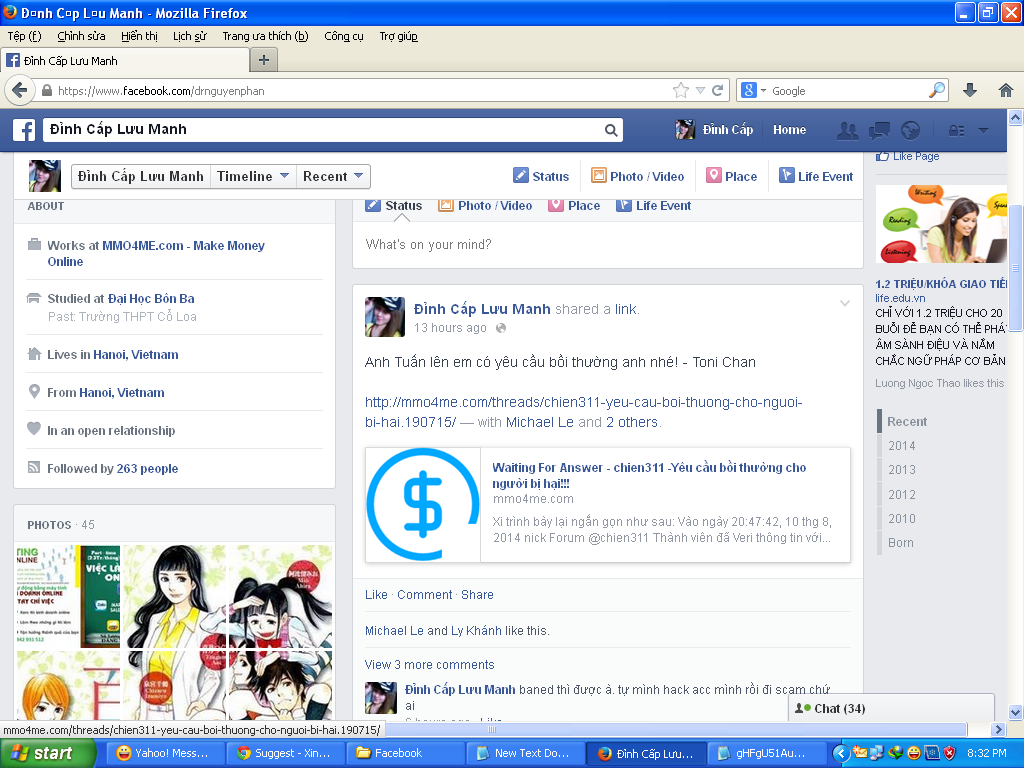Open the English course ad image
The image size is (1024, 768).
pos(940,223)
